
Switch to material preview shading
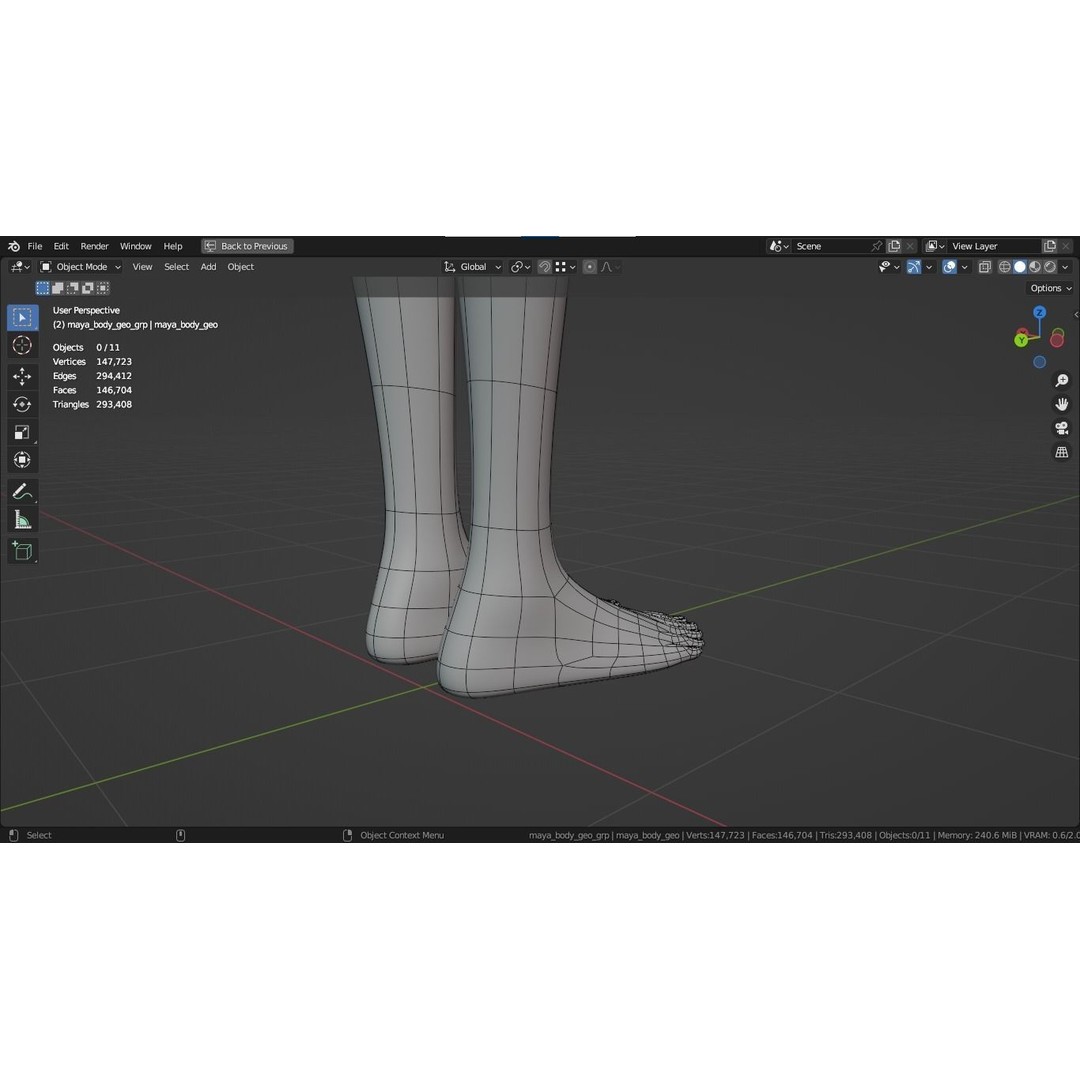pos(1035,267)
